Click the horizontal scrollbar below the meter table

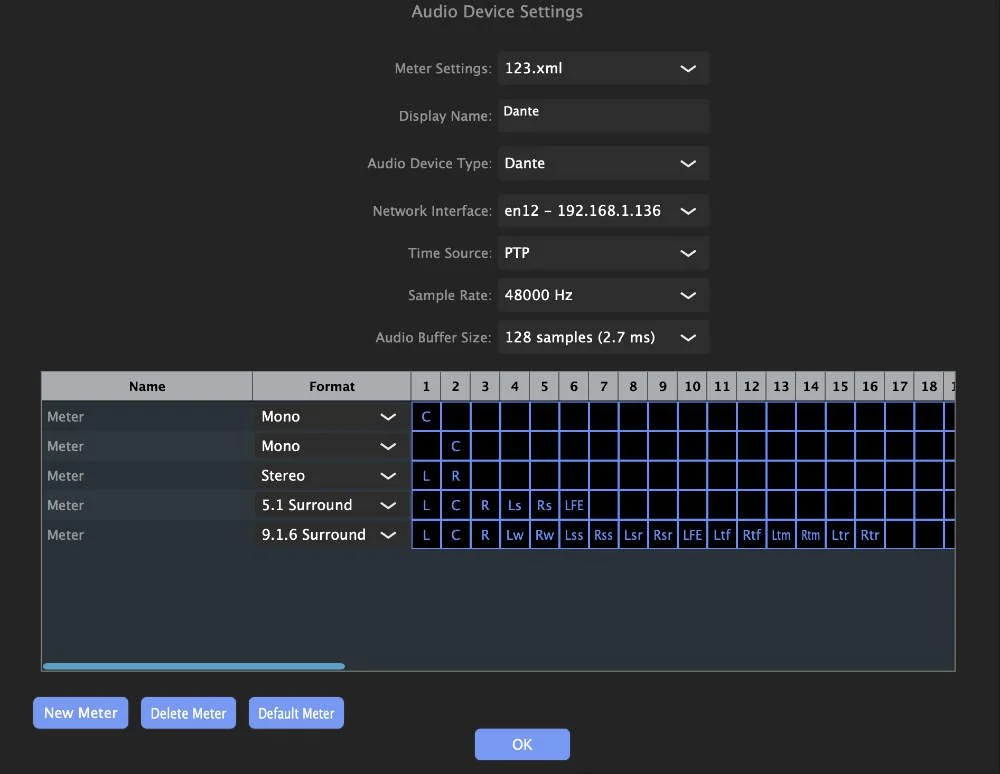click(x=192, y=665)
